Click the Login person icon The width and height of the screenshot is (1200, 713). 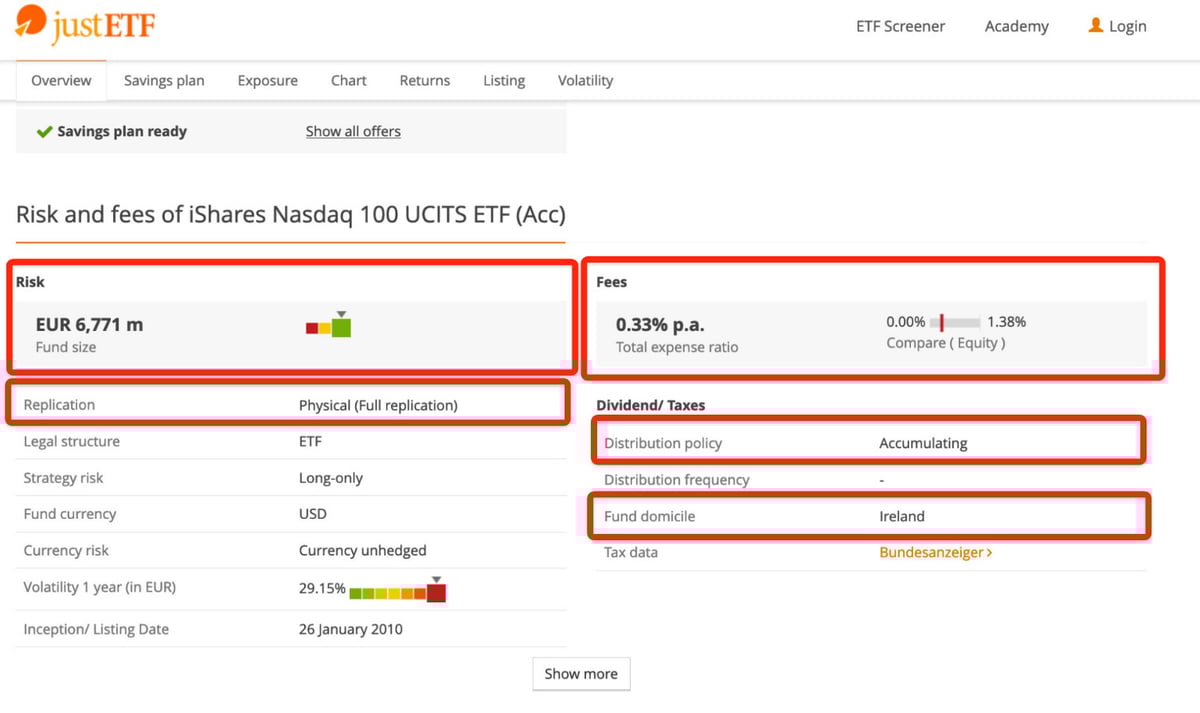(1095, 26)
